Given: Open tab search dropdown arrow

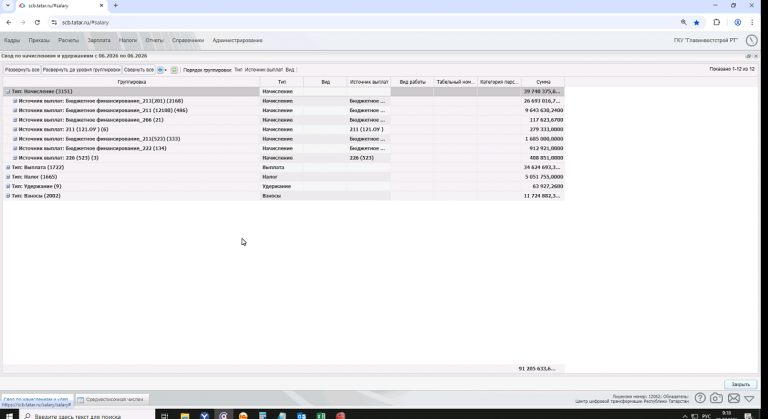Looking at the screenshot, I should pos(8,5).
